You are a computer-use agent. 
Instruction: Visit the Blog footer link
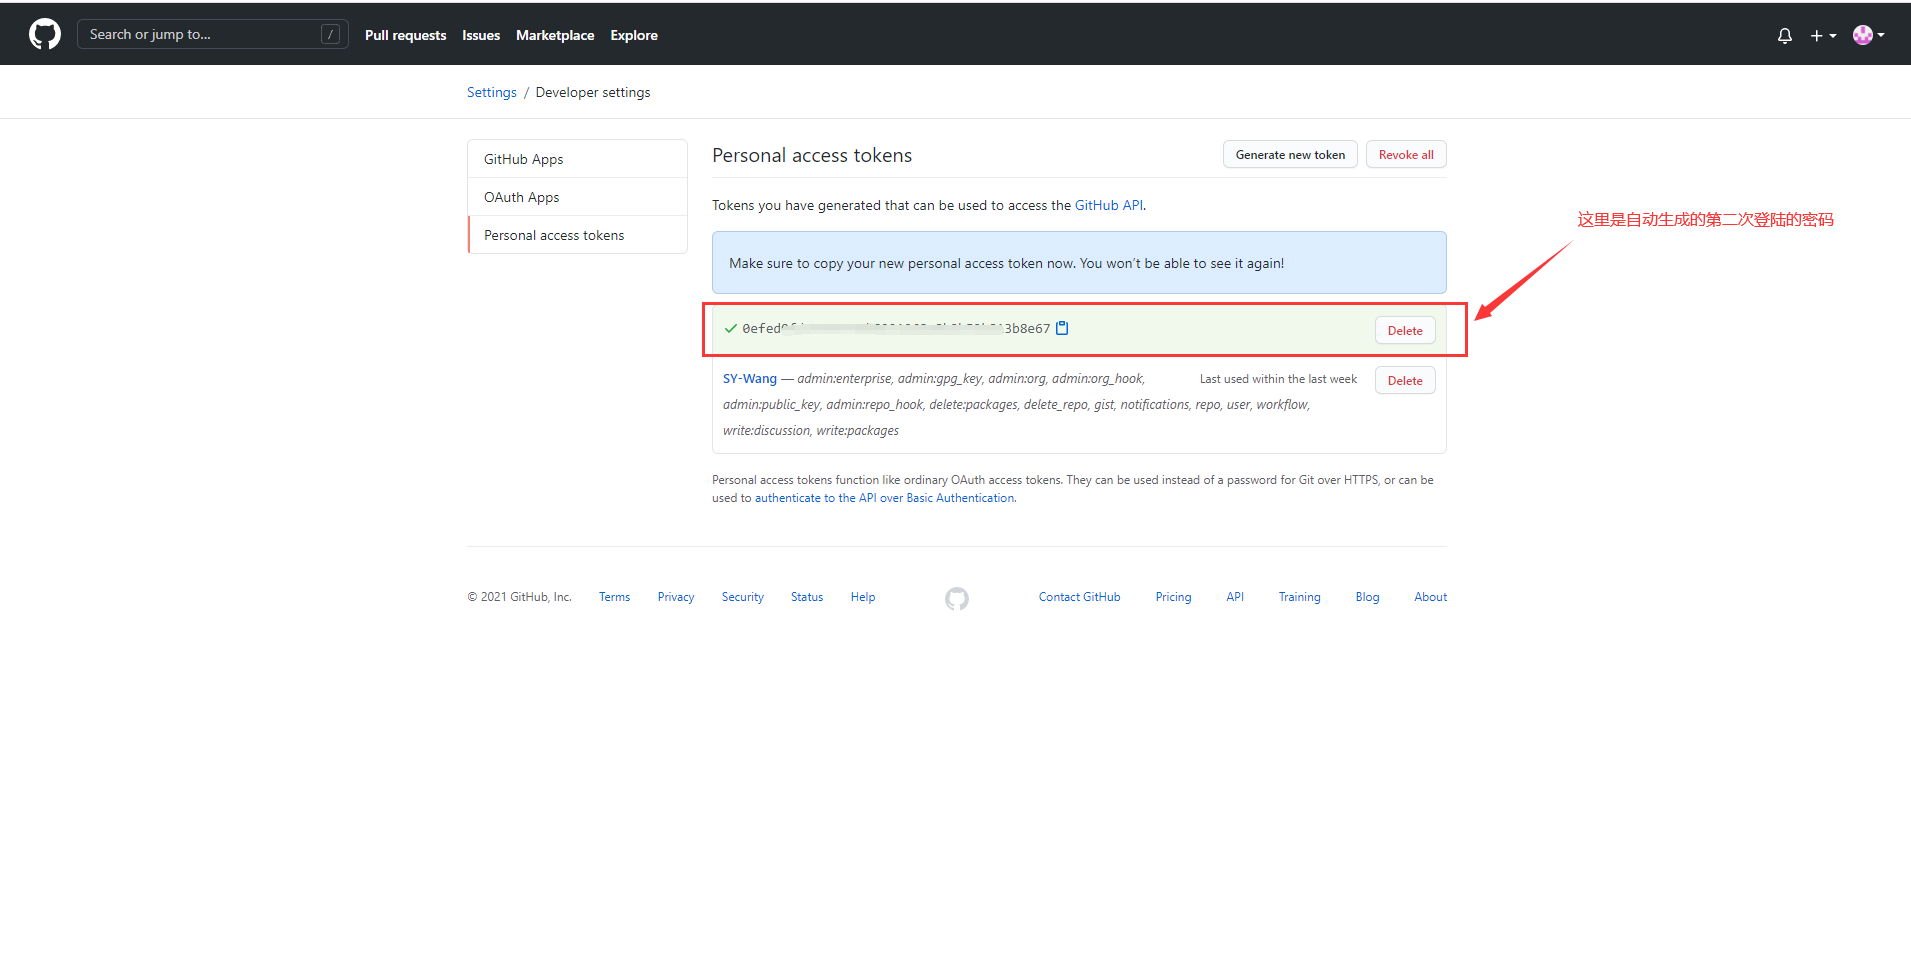pos(1367,597)
